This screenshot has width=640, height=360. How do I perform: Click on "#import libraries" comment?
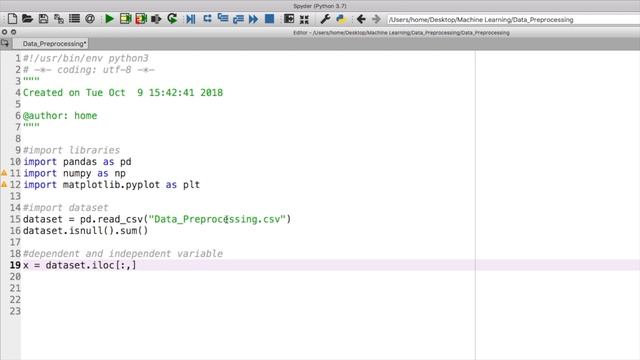71,150
